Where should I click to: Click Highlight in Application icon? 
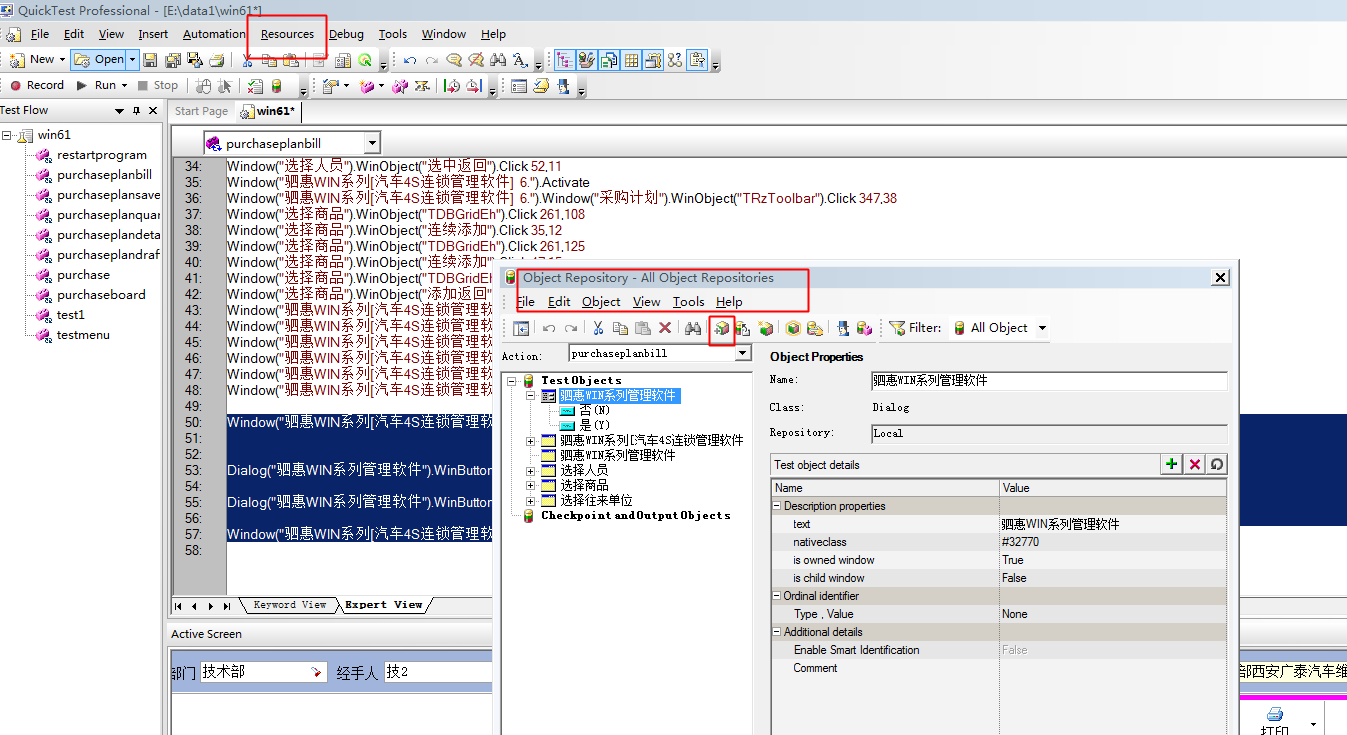tap(793, 328)
